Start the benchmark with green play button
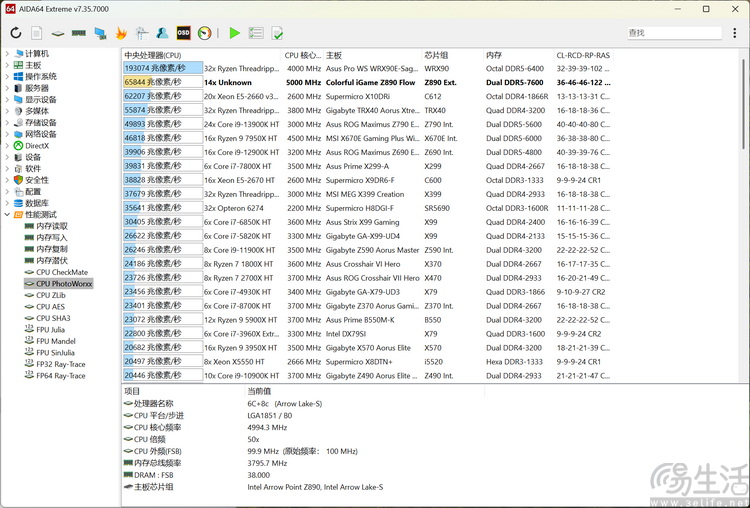This screenshot has width=750, height=508. click(234, 33)
